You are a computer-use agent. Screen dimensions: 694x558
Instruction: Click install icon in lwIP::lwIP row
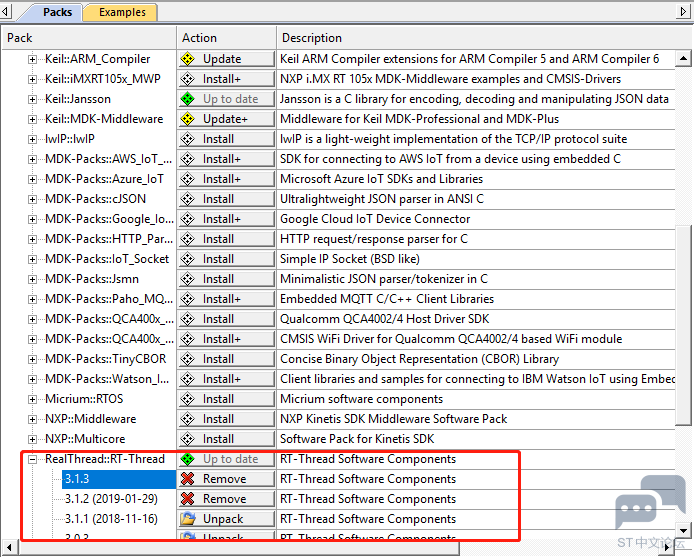click(x=188, y=139)
